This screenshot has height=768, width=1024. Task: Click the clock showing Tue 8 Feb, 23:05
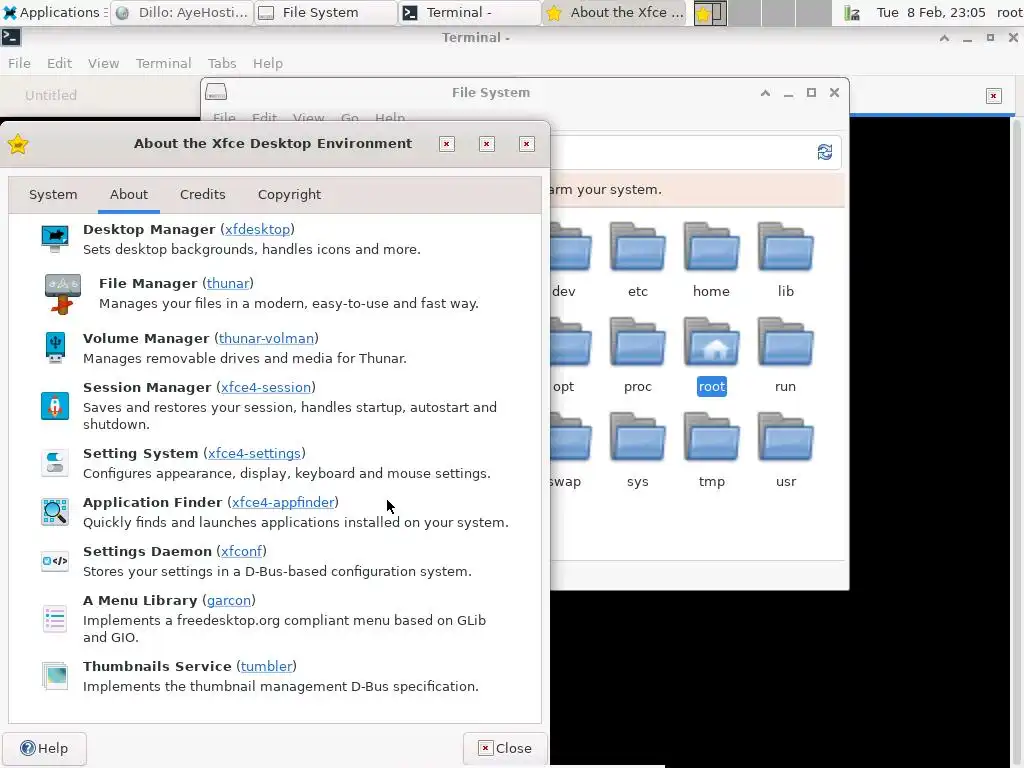[931, 12]
